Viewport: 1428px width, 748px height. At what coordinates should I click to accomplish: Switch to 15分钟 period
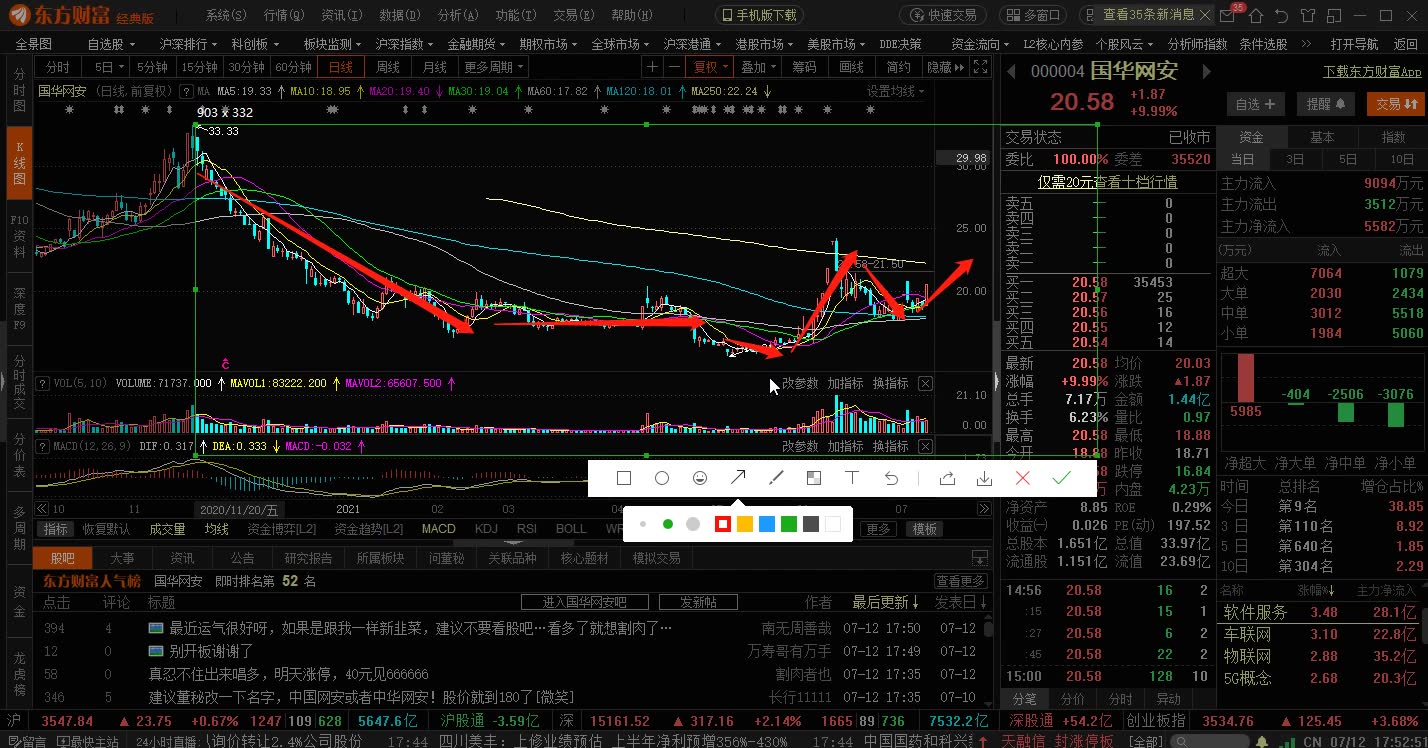(199, 67)
